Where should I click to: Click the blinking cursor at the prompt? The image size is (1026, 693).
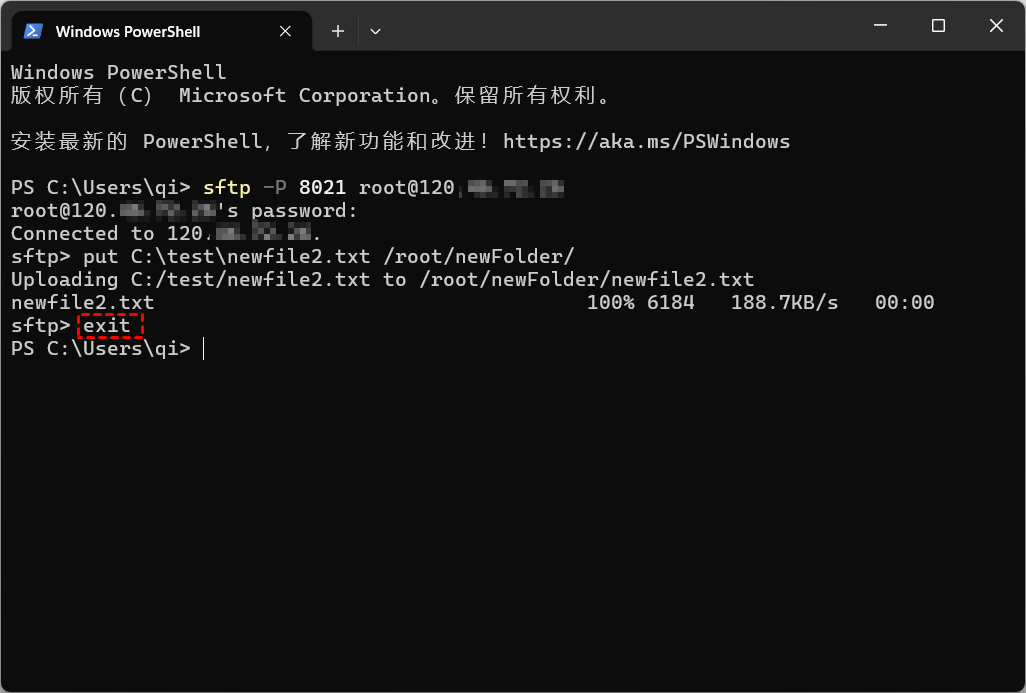(x=203, y=348)
